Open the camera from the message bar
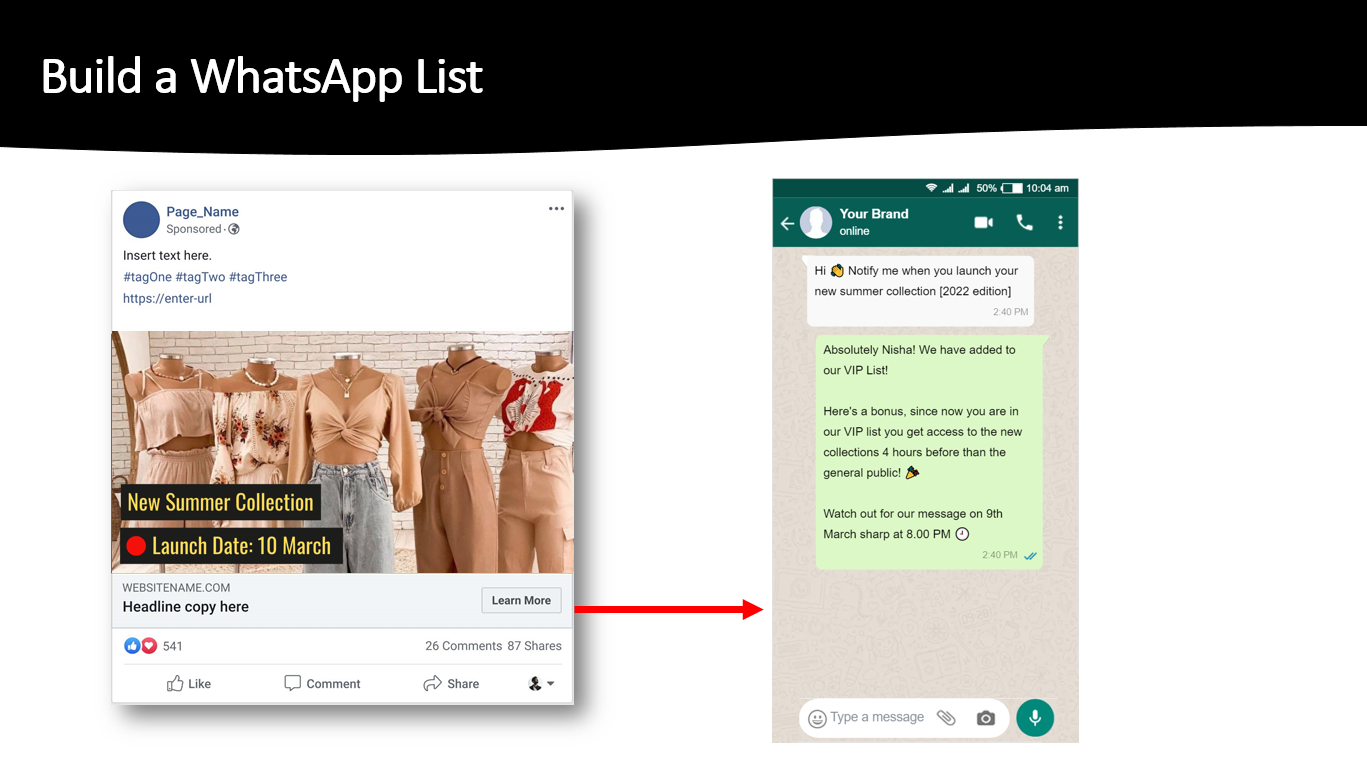Viewport: 1367px width, 773px height. tap(985, 717)
